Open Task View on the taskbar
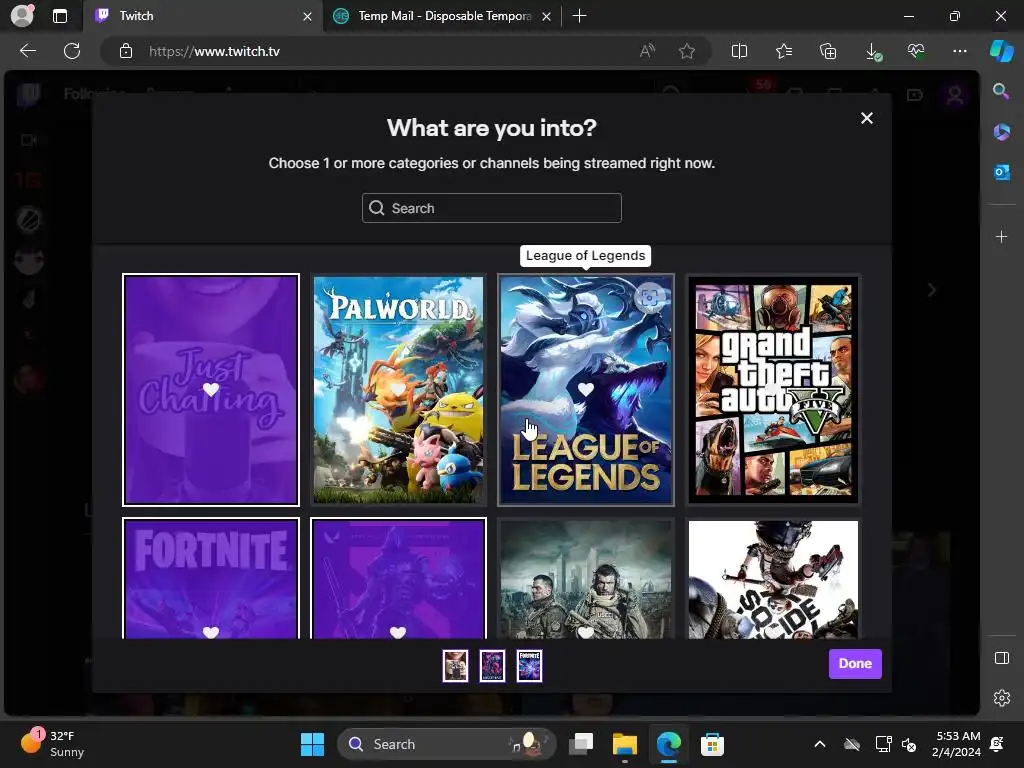 coord(581,744)
